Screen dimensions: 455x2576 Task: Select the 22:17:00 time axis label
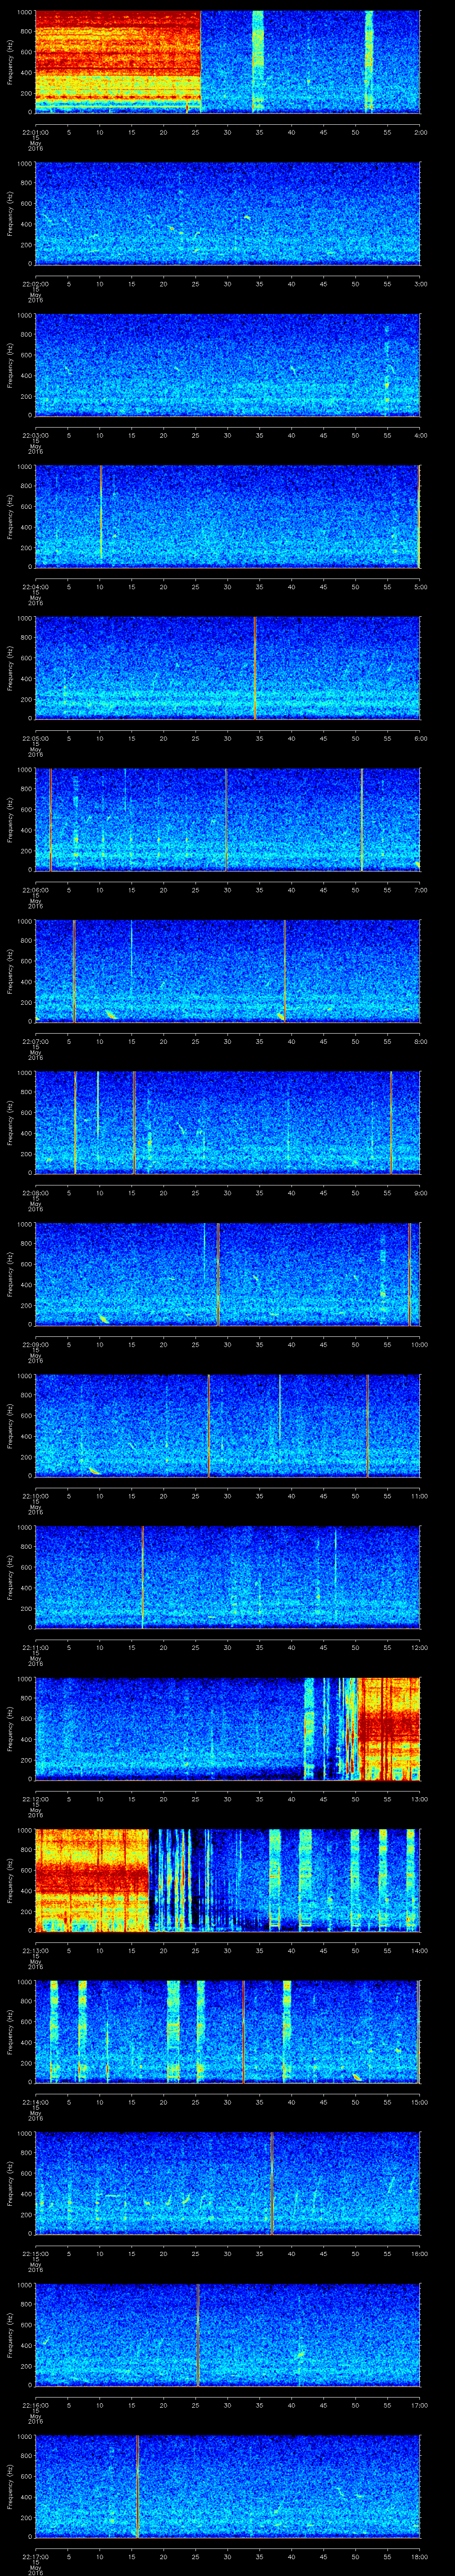[35, 2556]
